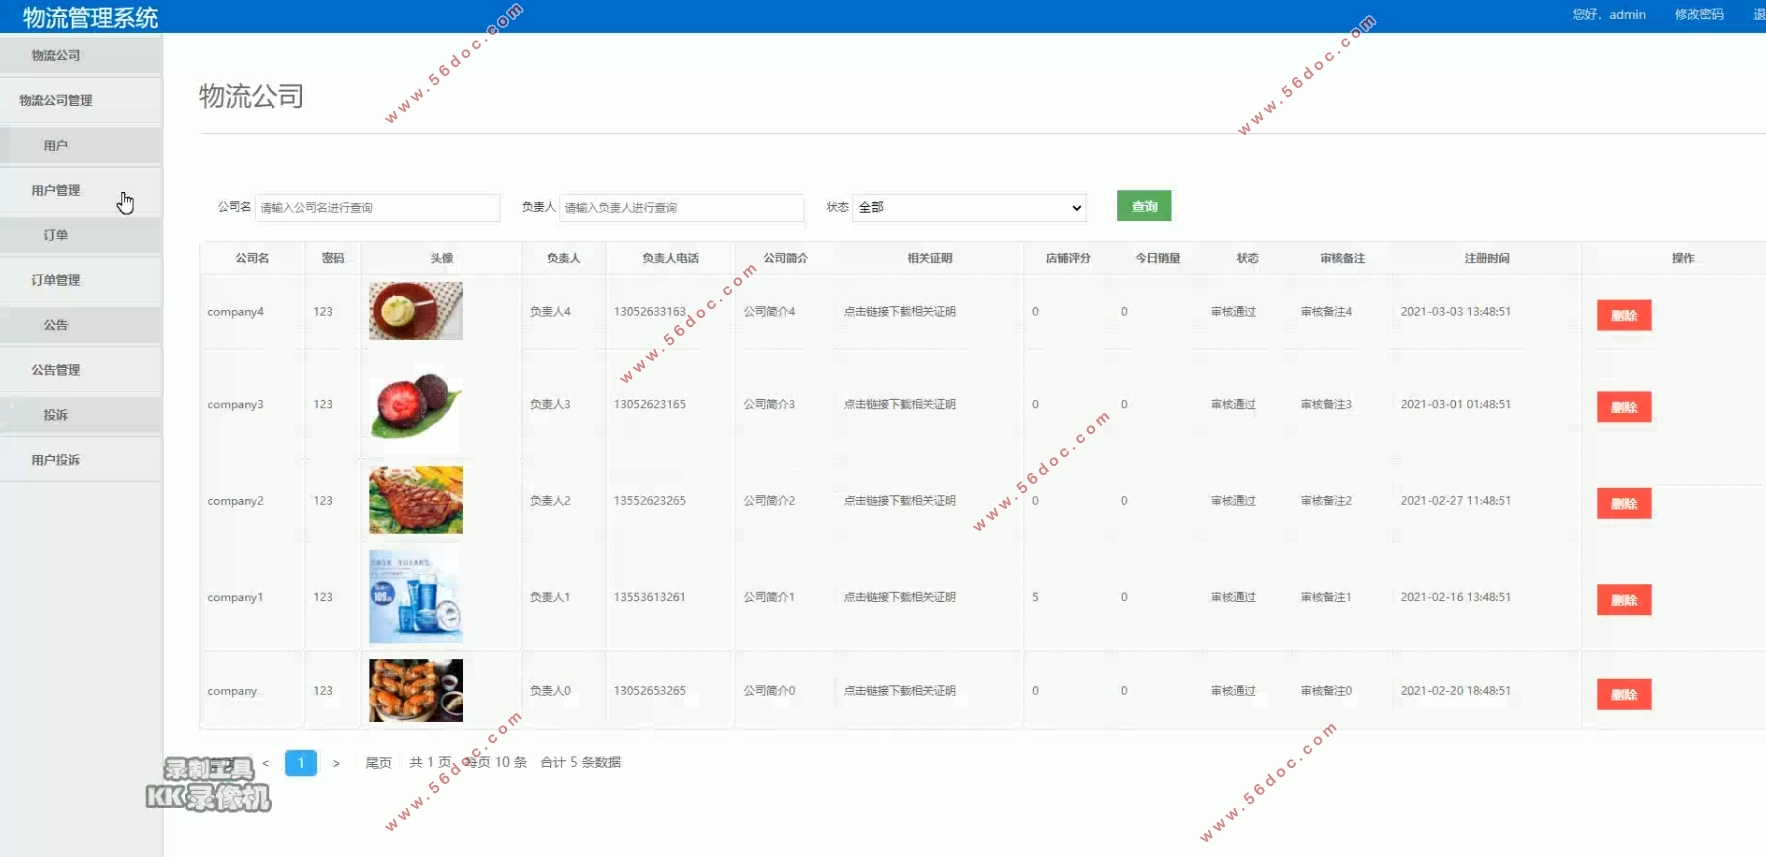The height and width of the screenshot is (857, 1766).
Task: Delete the company4 record
Action: (1623, 315)
